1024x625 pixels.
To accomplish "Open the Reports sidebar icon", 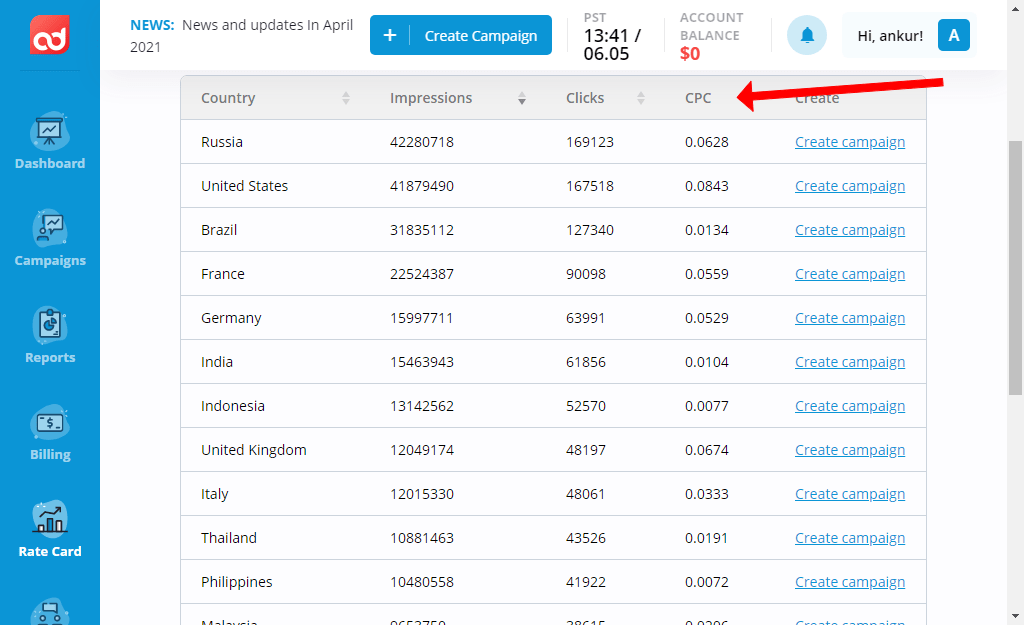I will click(49, 325).
